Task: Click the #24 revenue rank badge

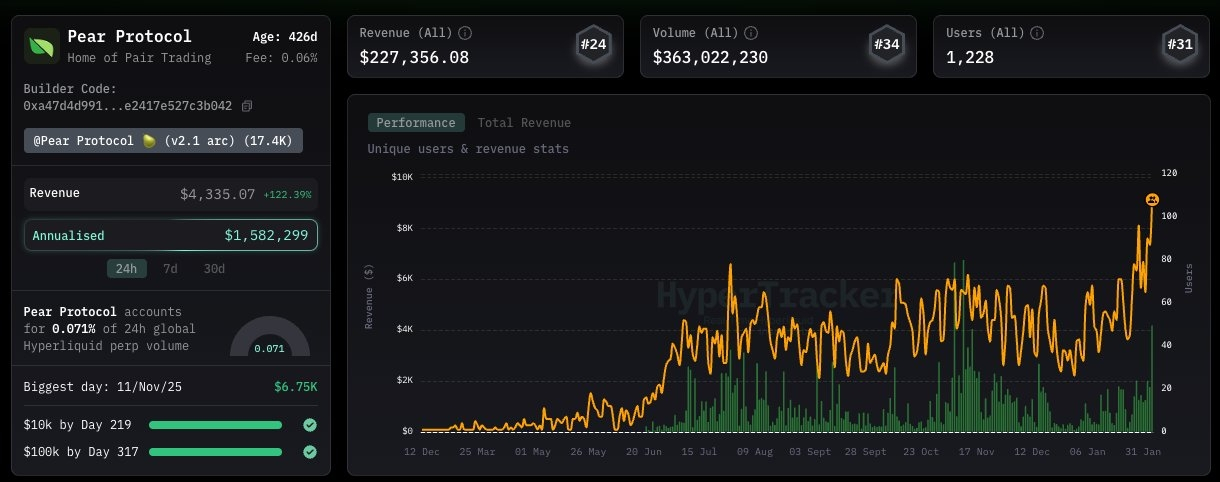Action: 594,45
